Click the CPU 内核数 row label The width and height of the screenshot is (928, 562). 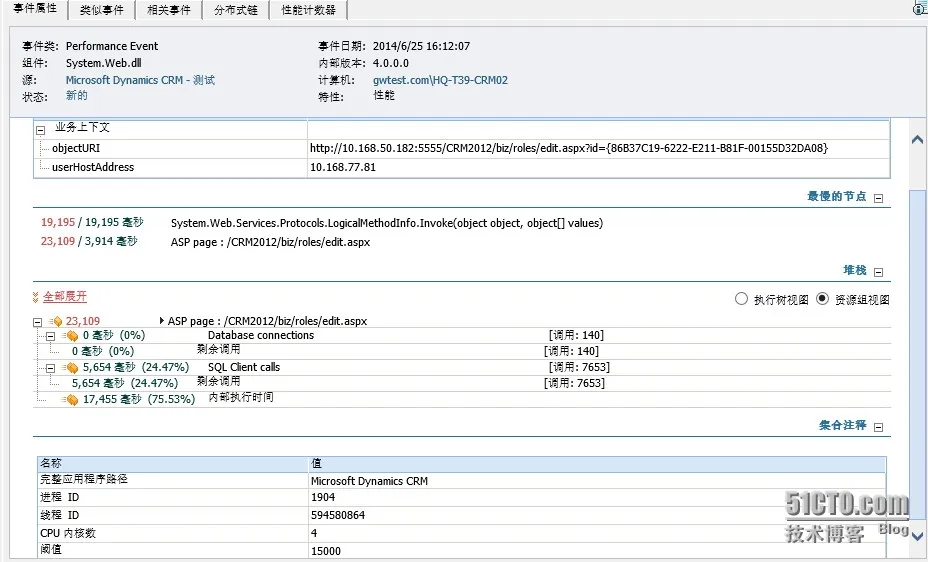[68, 533]
